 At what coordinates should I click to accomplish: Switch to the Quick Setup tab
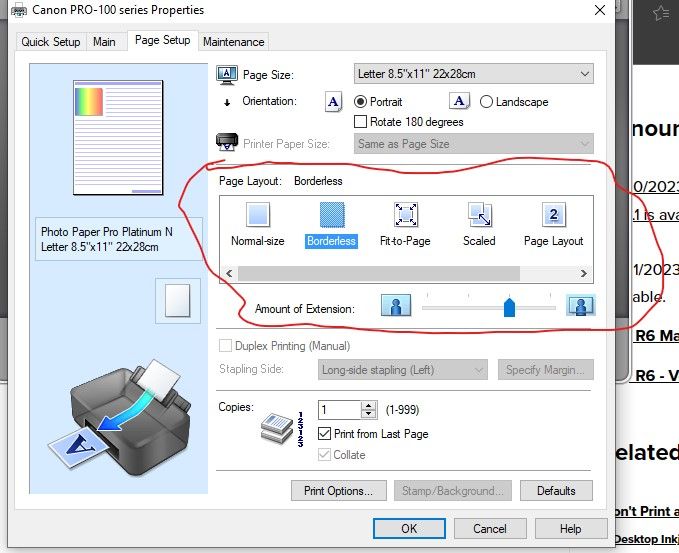pyautogui.click(x=51, y=42)
